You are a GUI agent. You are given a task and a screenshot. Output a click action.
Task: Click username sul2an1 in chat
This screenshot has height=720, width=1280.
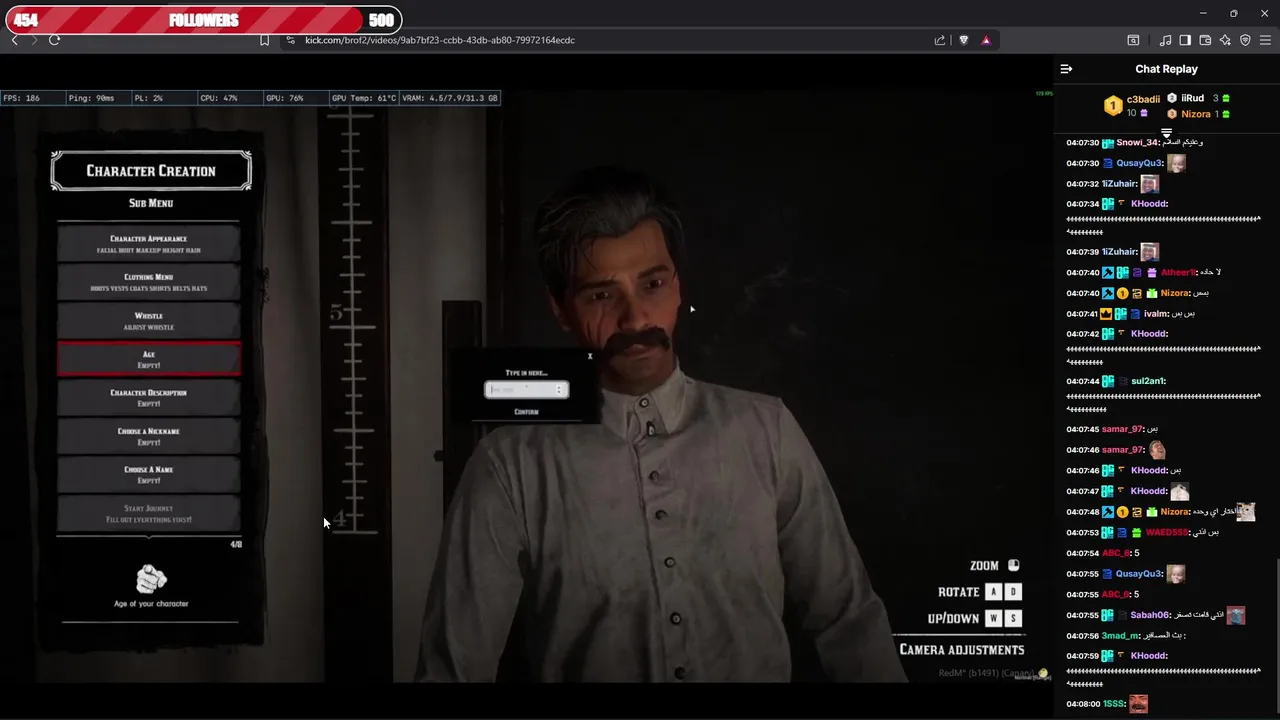1149,381
